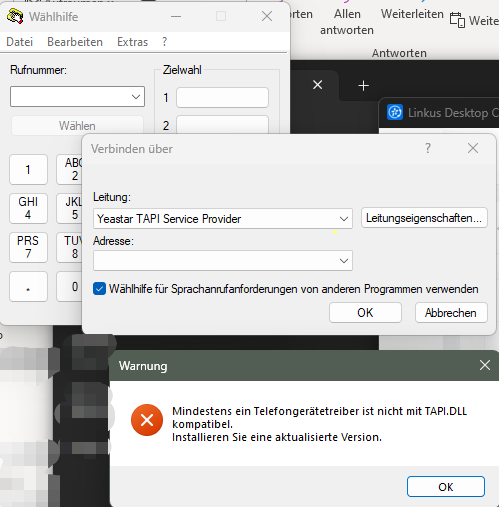Uncheck Wählhilfe für Sprachanrufanforderungen checkbox
Screen dimensions: 499x507
(x=99, y=289)
